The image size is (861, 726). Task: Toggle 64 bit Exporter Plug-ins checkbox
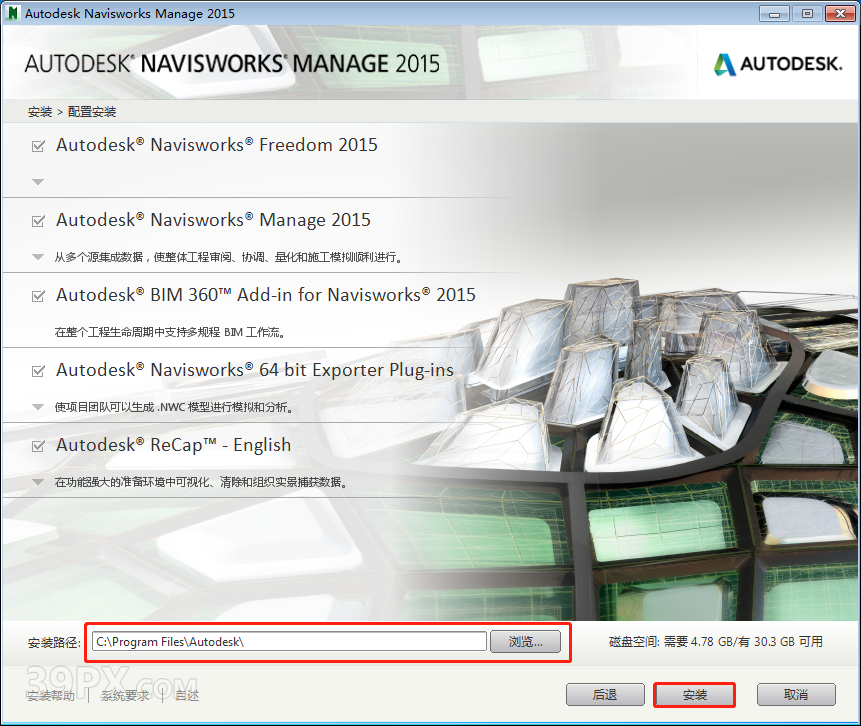[x=38, y=371]
